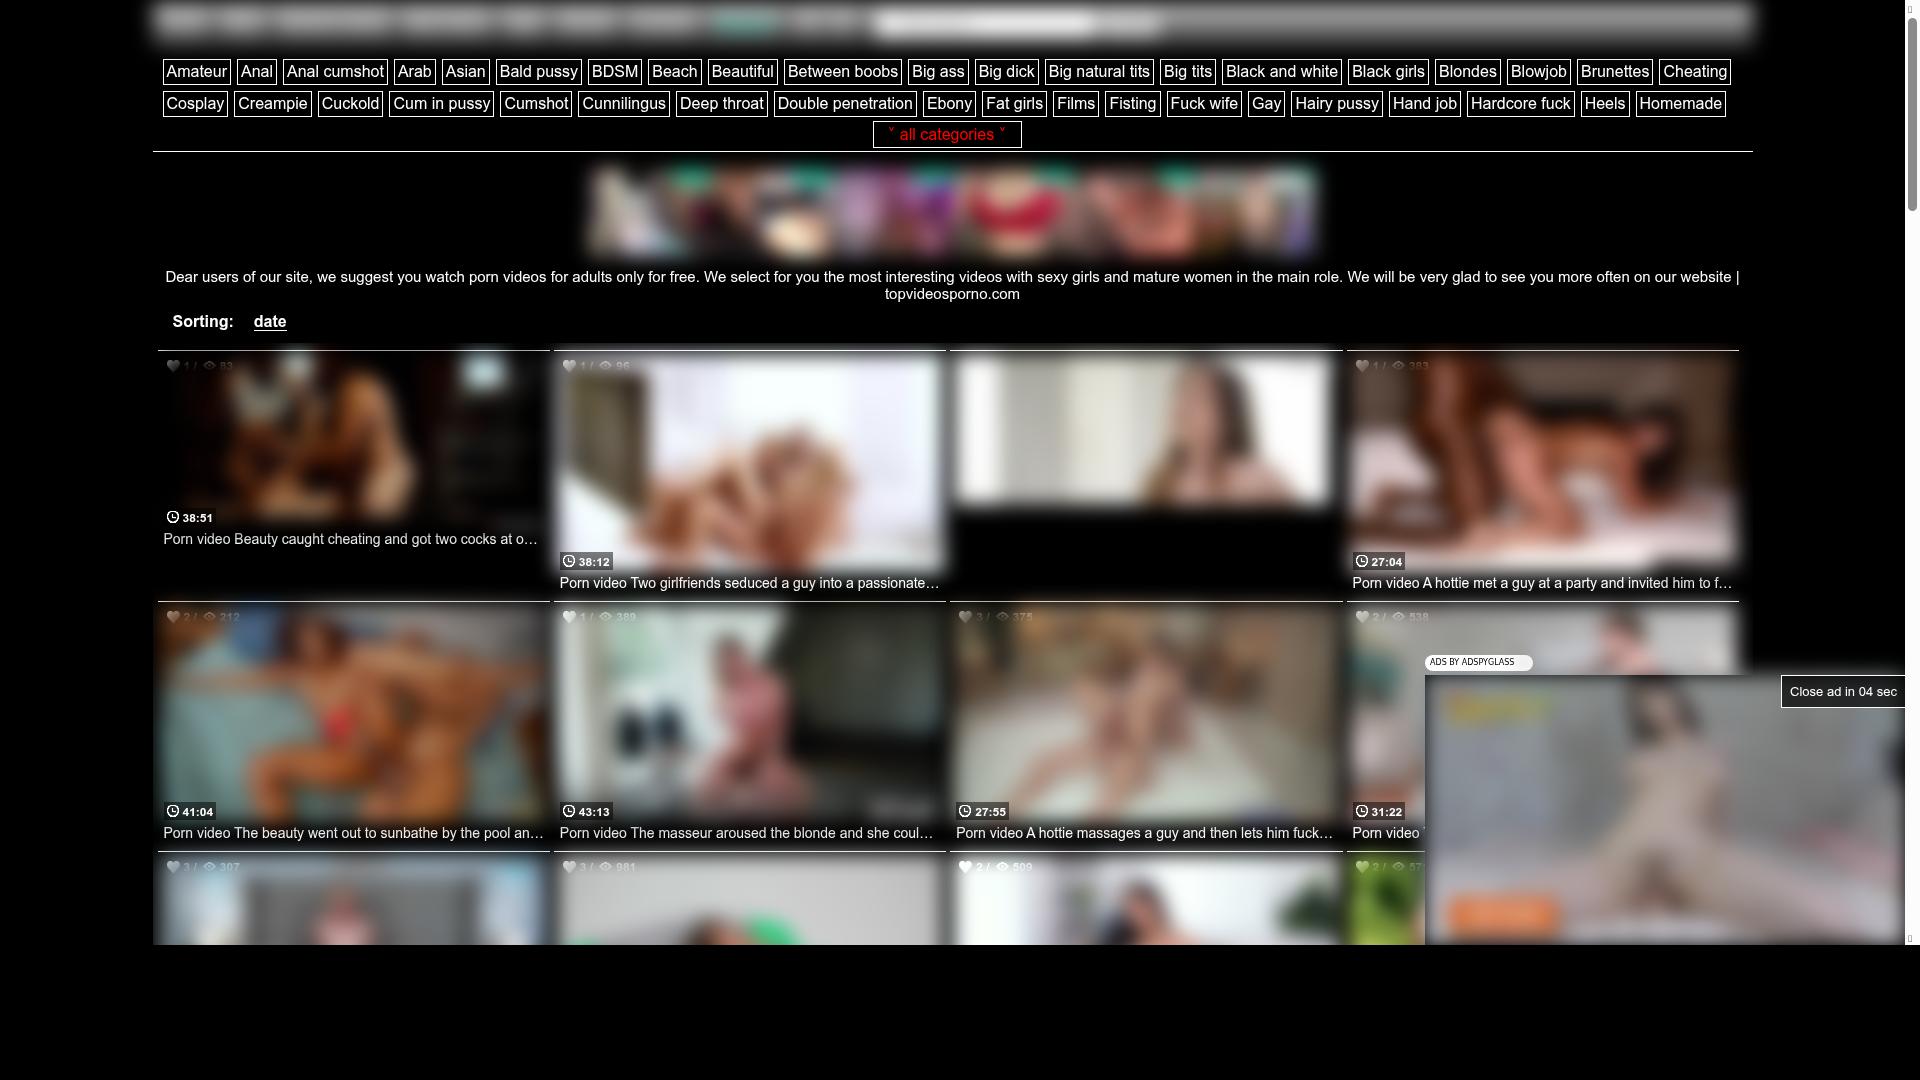The width and height of the screenshot is (1920, 1080).
Task: Click the banner image above the welcome text
Action: point(950,210)
